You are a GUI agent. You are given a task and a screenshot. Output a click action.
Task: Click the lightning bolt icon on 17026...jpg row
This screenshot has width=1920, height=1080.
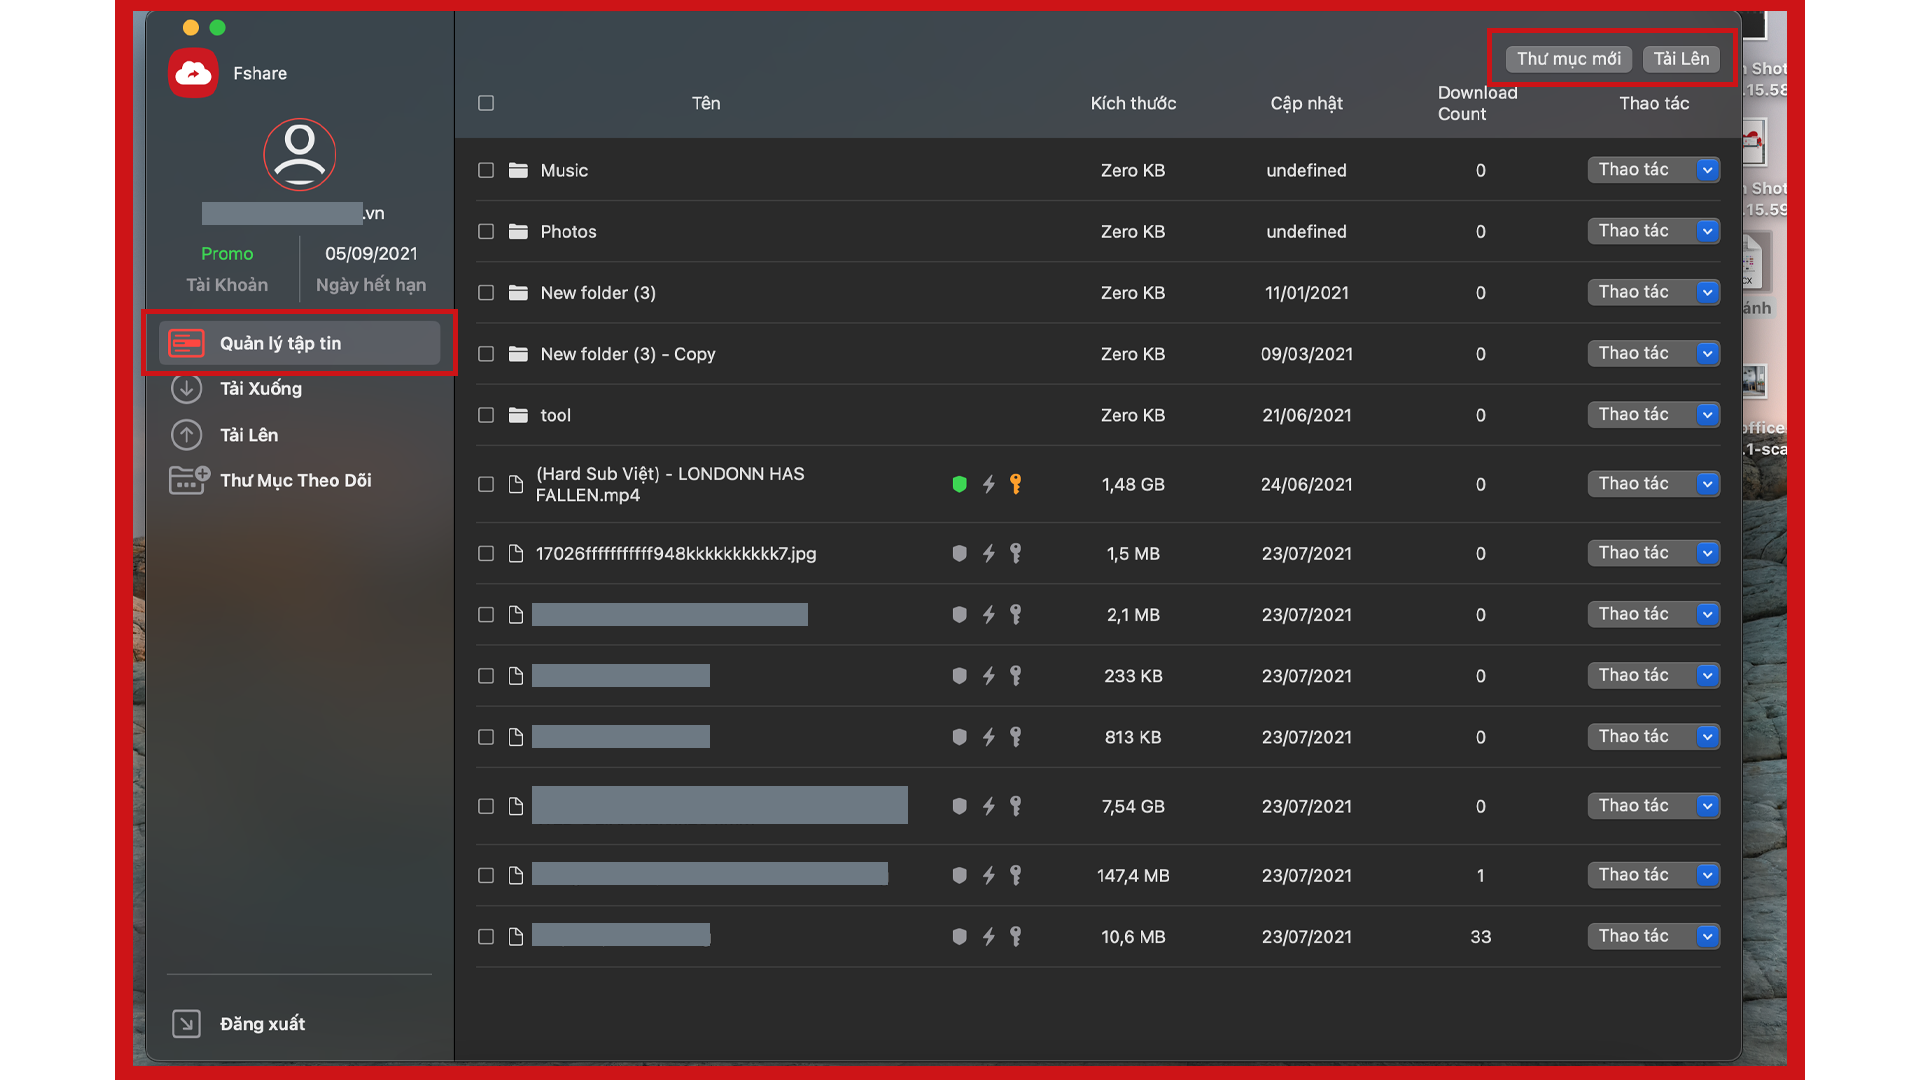[988, 553]
